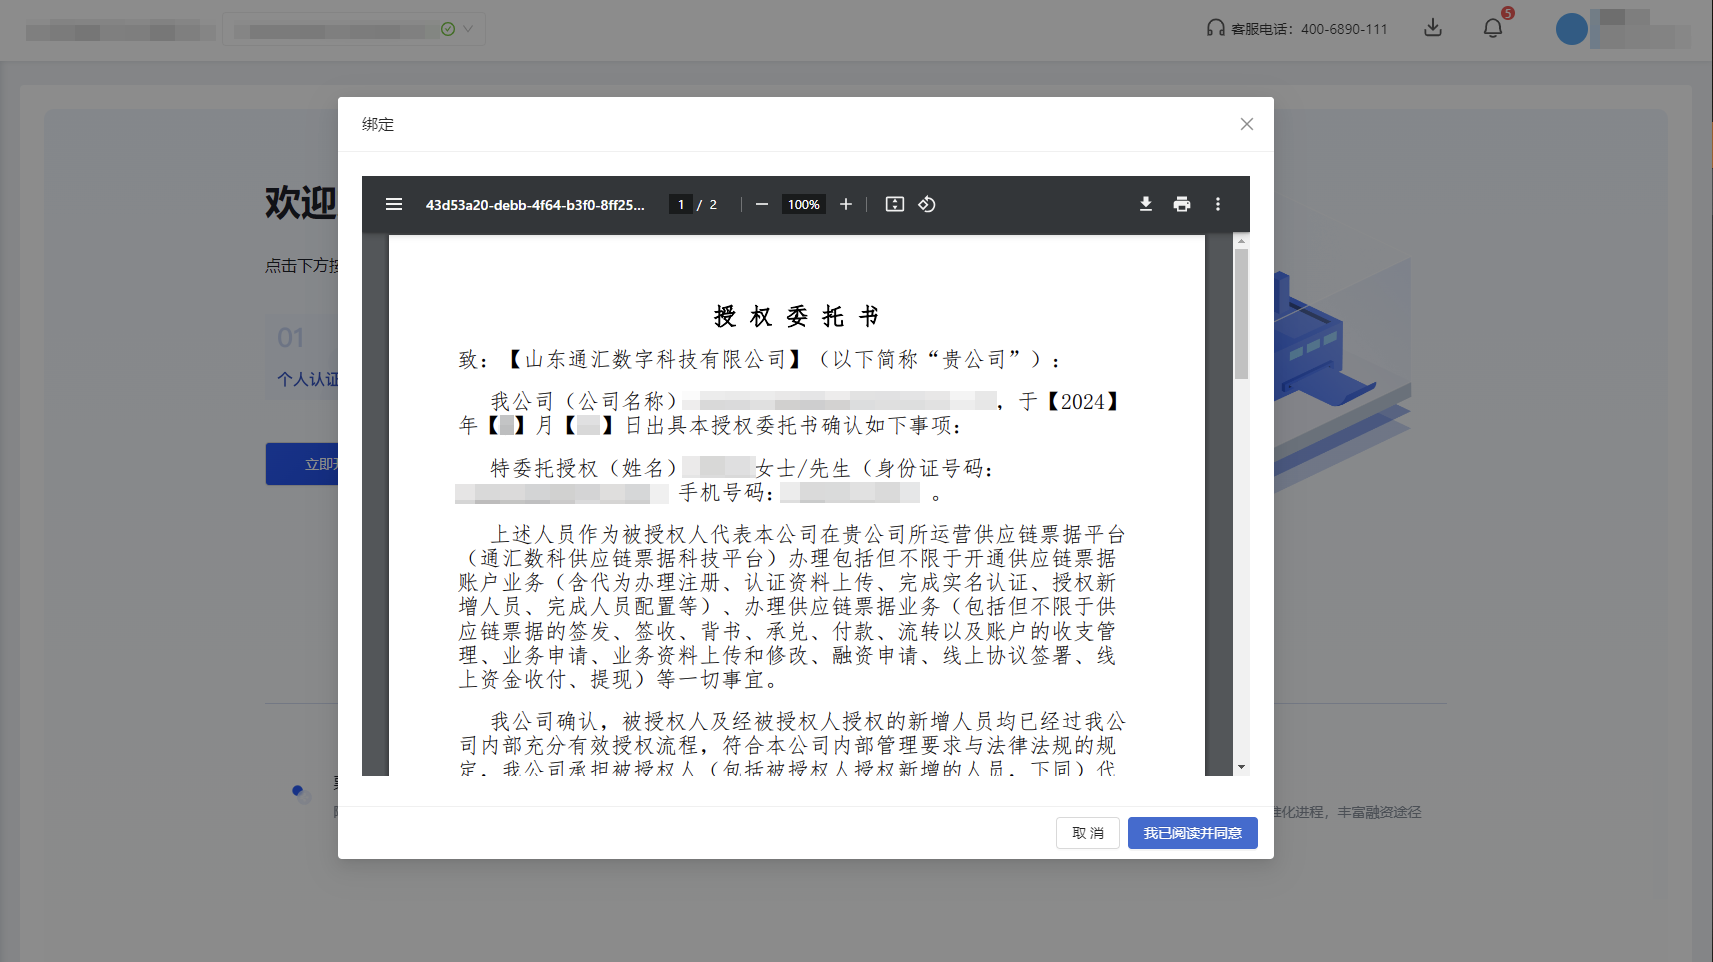Click PDF scrollbar down arrow
This screenshot has width=1713, height=962.
click(x=1241, y=767)
